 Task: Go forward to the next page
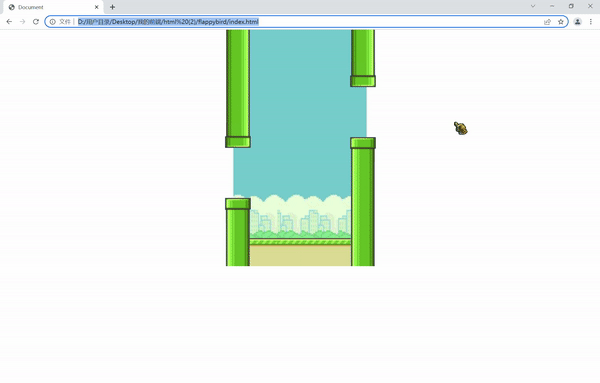click(x=23, y=22)
